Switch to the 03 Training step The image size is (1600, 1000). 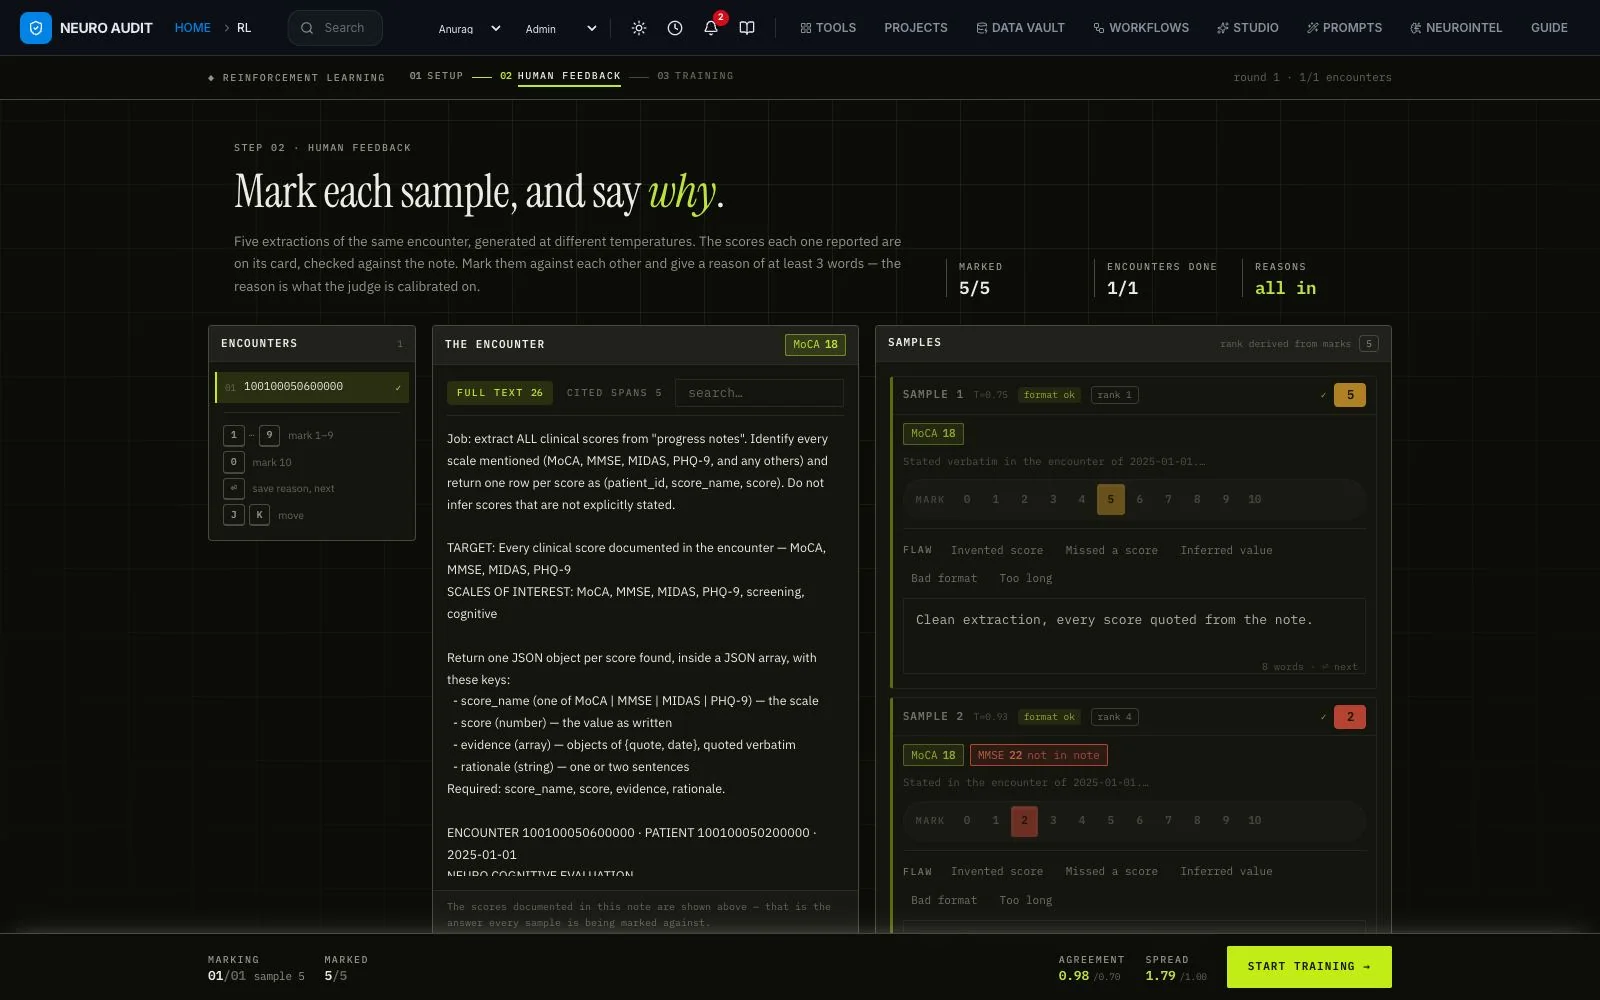click(x=695, y=76)
